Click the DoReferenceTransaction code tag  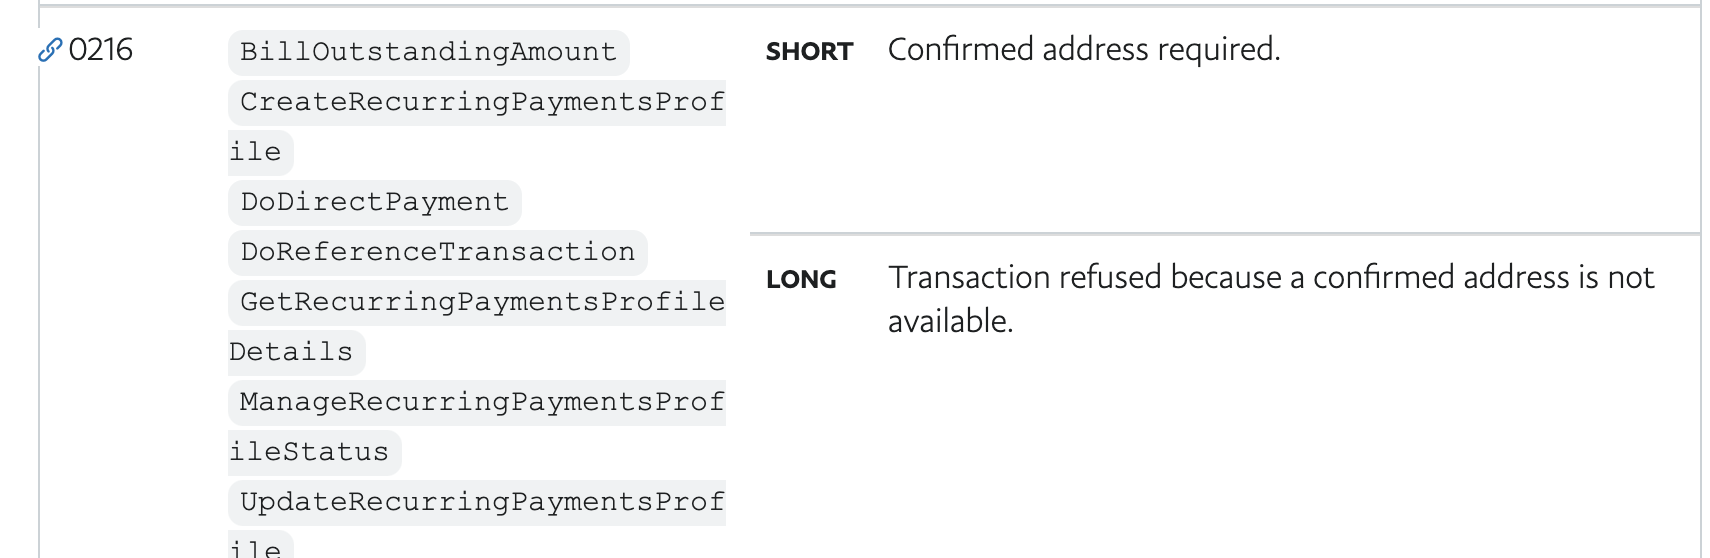tap(437, 252)
